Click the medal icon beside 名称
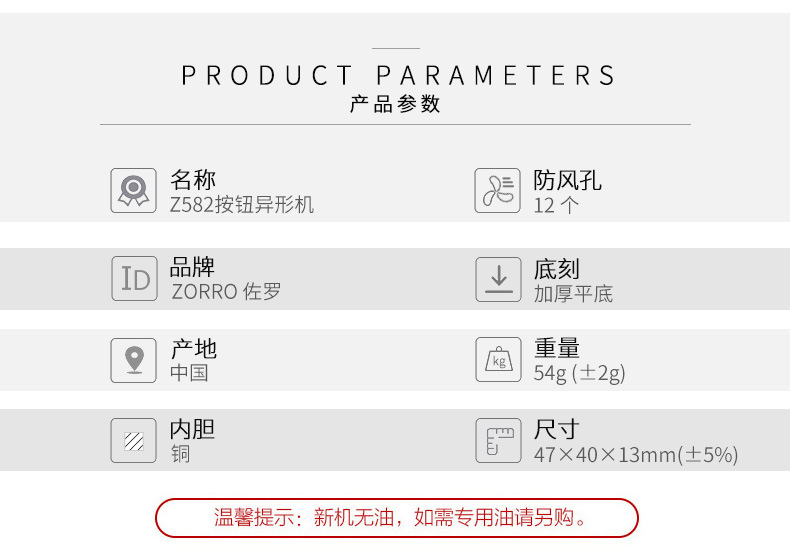The width and height of the screenshot is (790, 558). [x=133, y=190]
